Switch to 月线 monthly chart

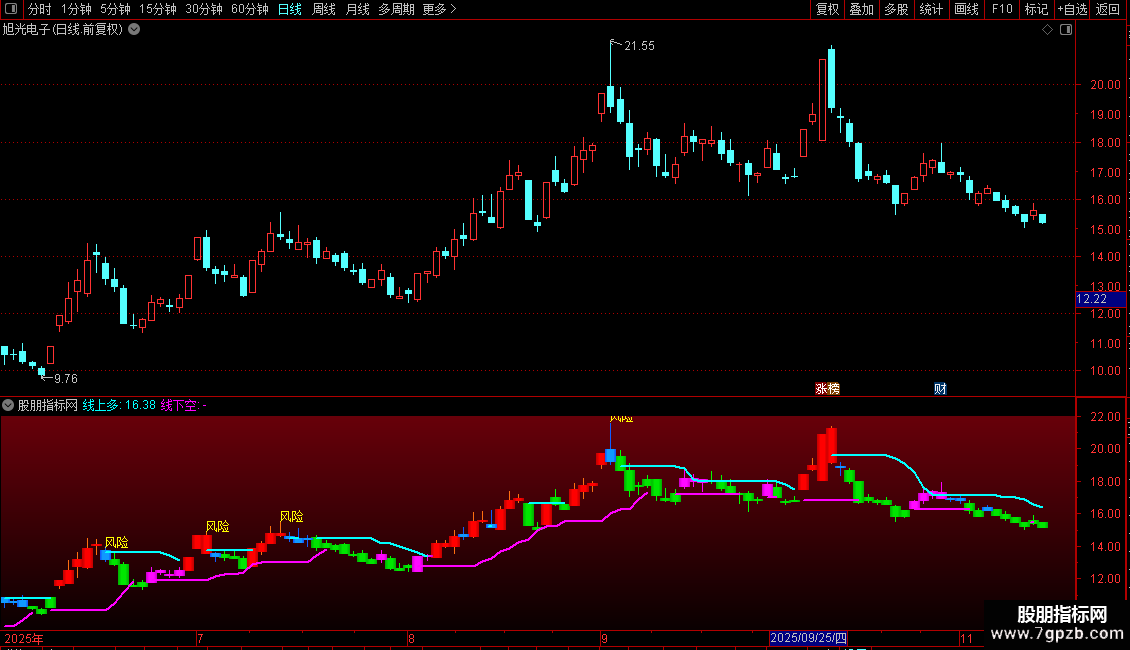(357, 9)
